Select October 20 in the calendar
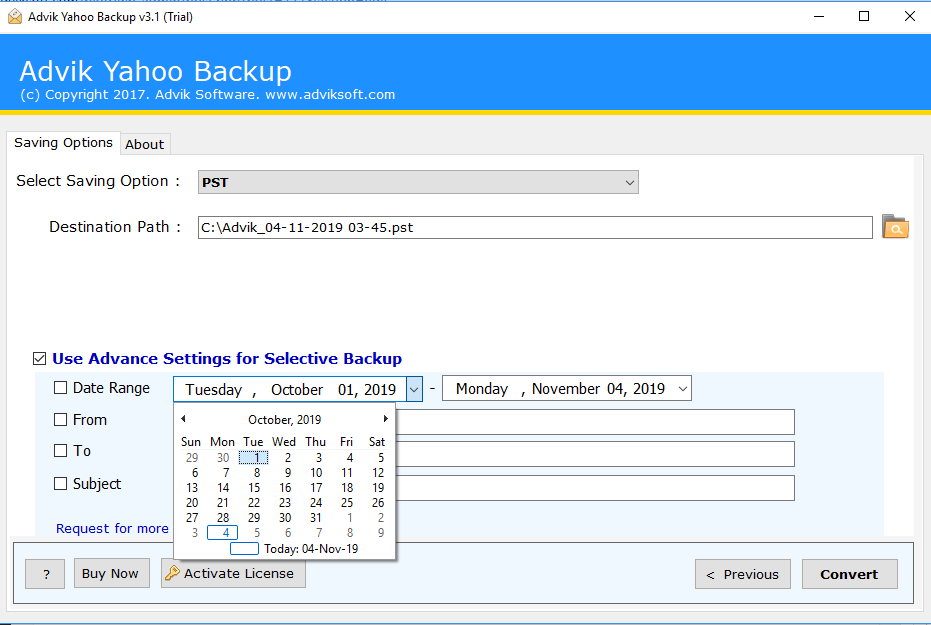The image size is (931, 625). [x=192, y=503]
